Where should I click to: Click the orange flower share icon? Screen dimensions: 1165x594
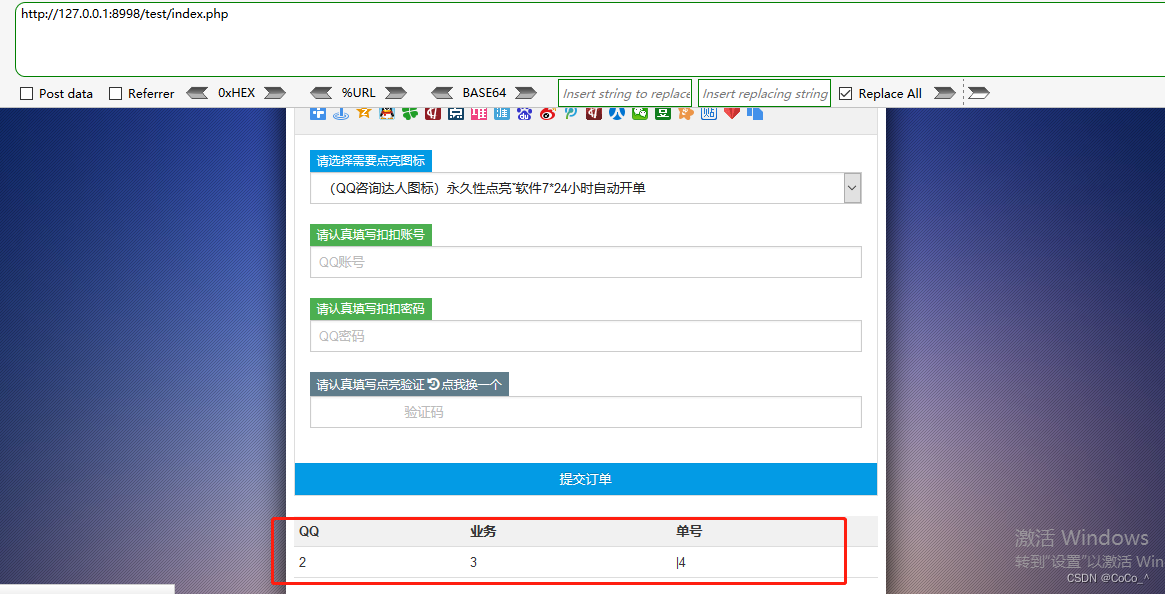coord(686,113)
